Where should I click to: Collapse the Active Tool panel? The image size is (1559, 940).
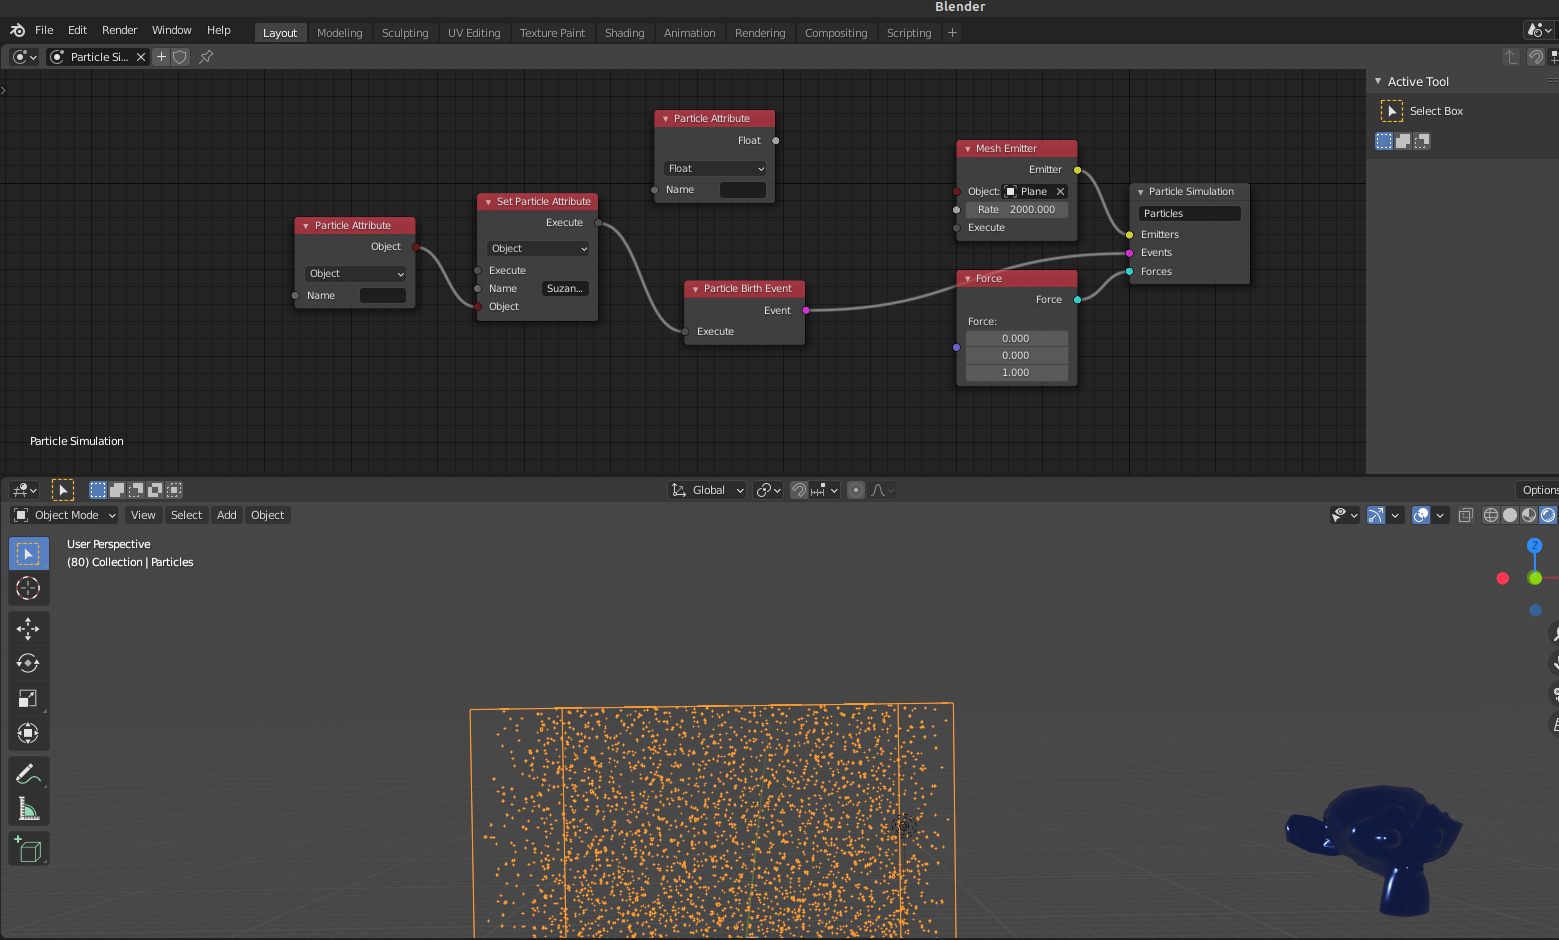(x=1378, y=82)
